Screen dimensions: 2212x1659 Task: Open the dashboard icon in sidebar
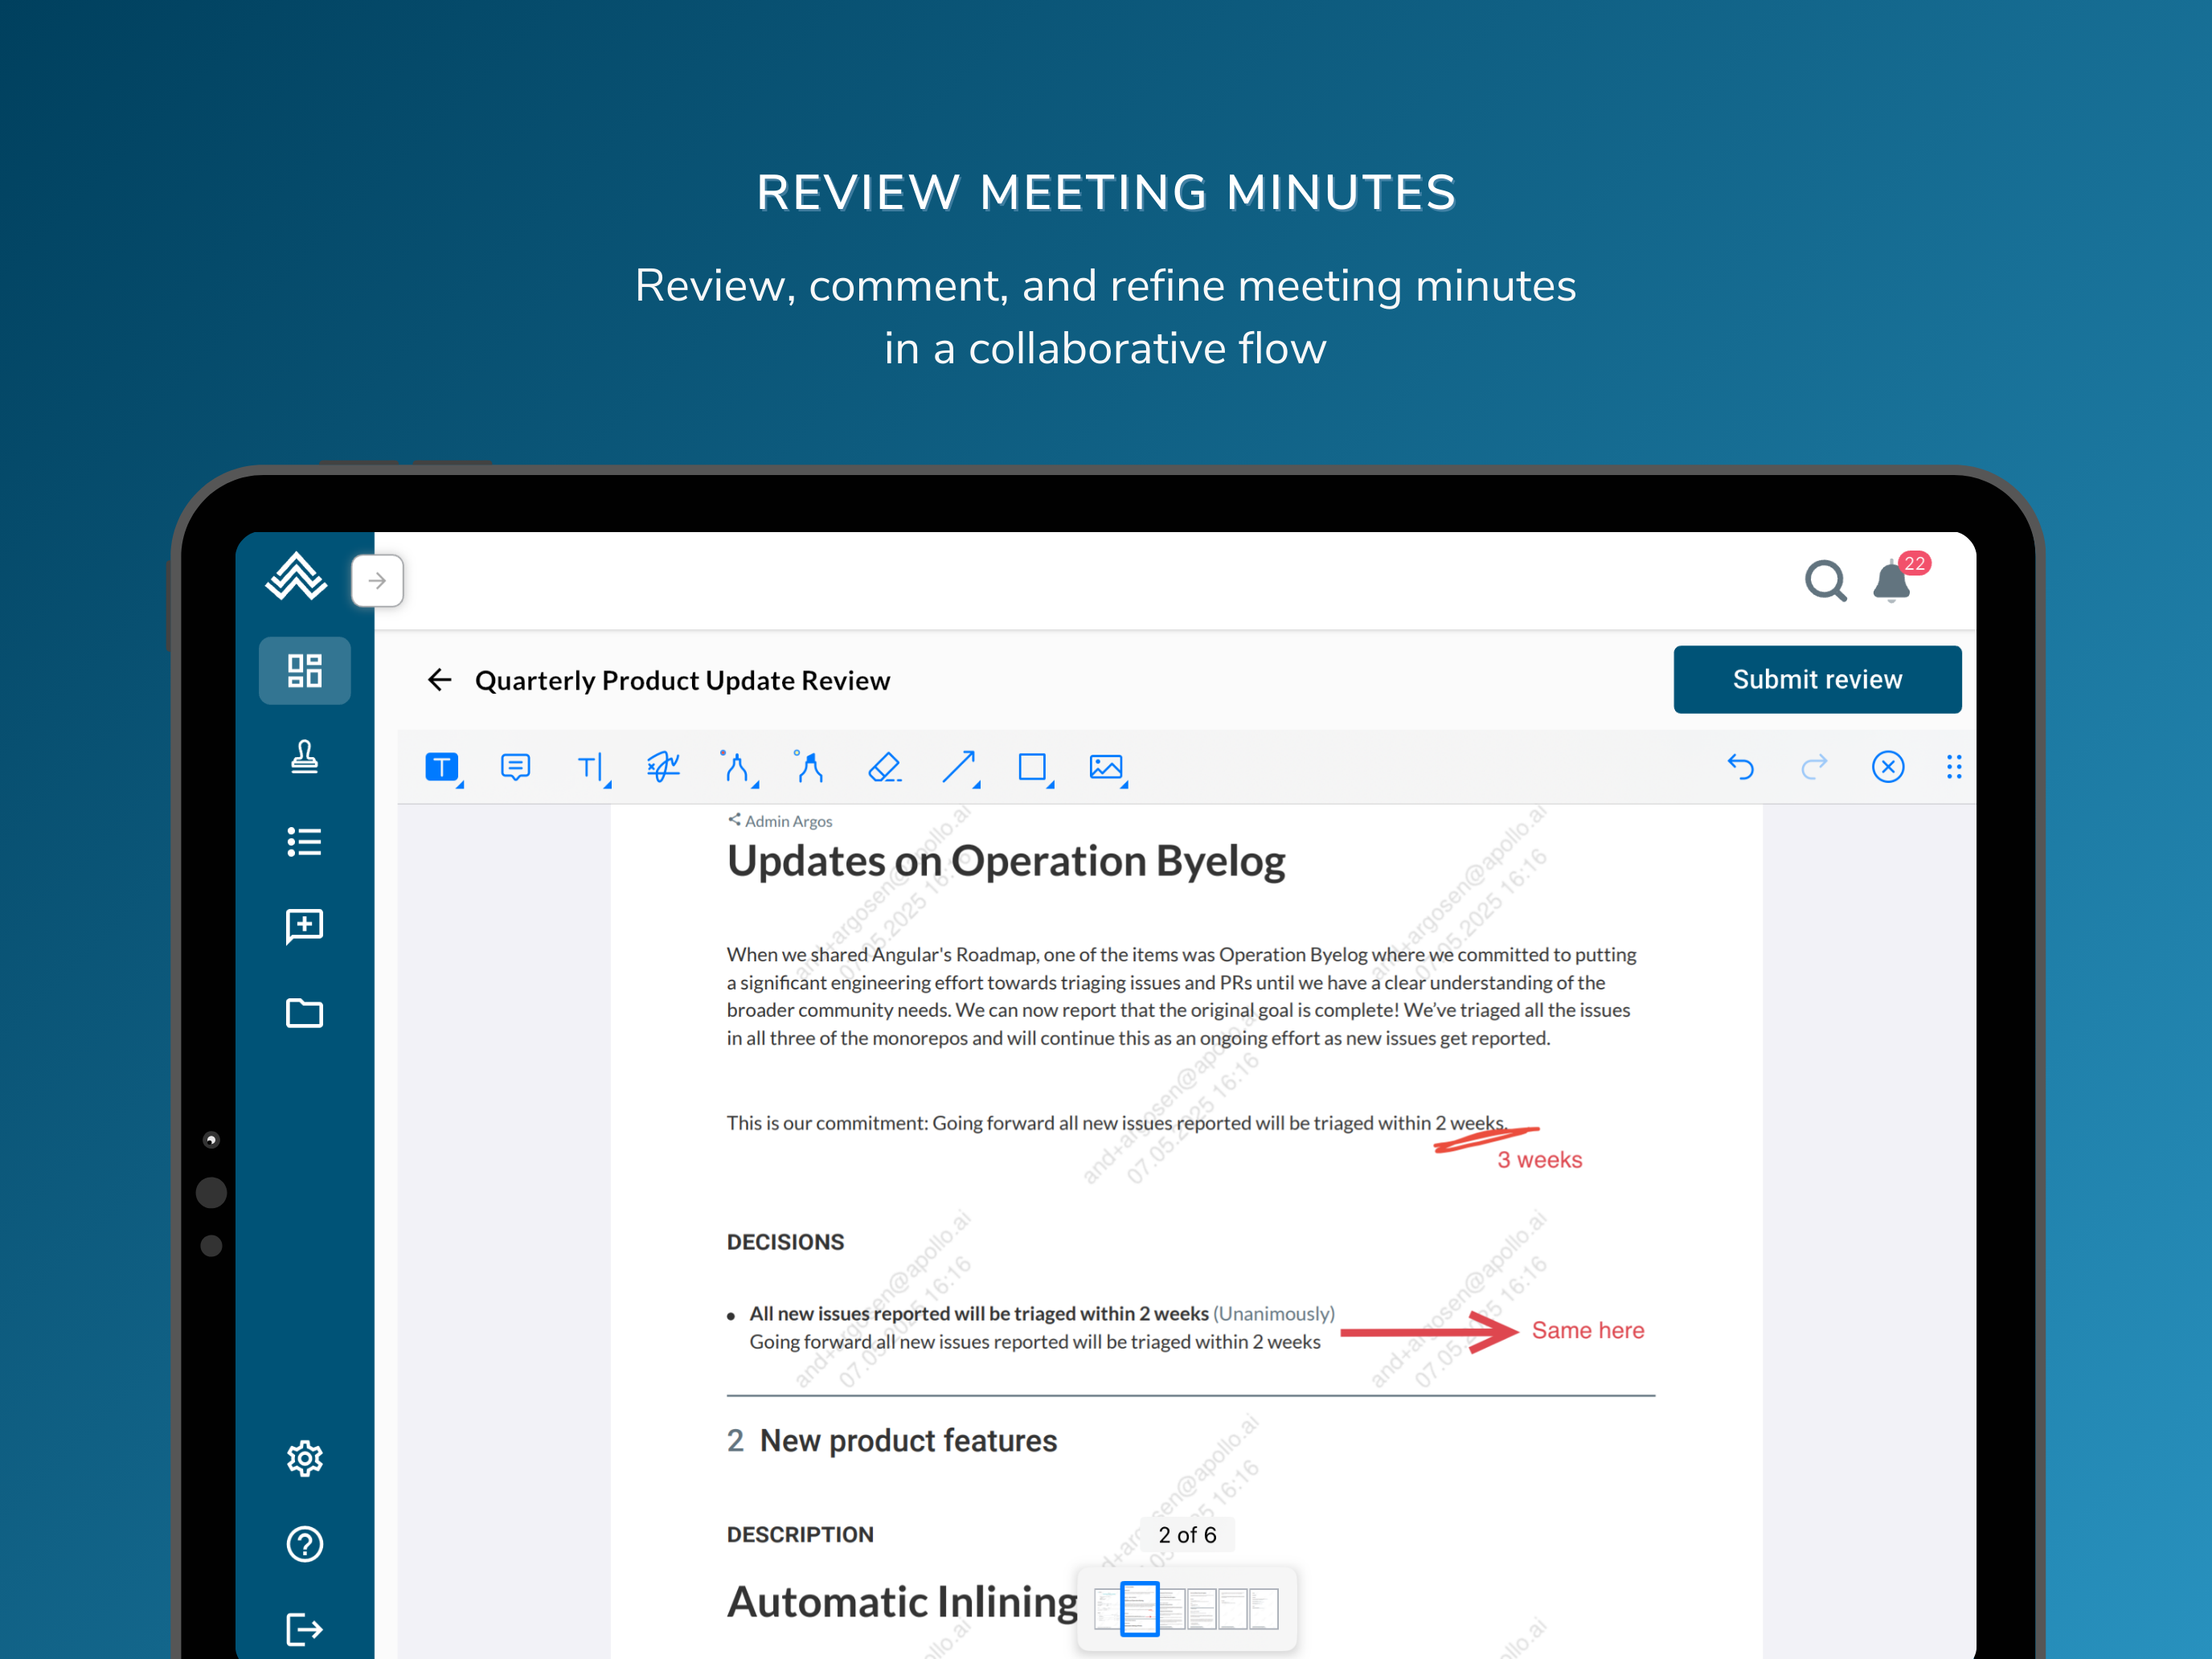click(x=305, y=670)
